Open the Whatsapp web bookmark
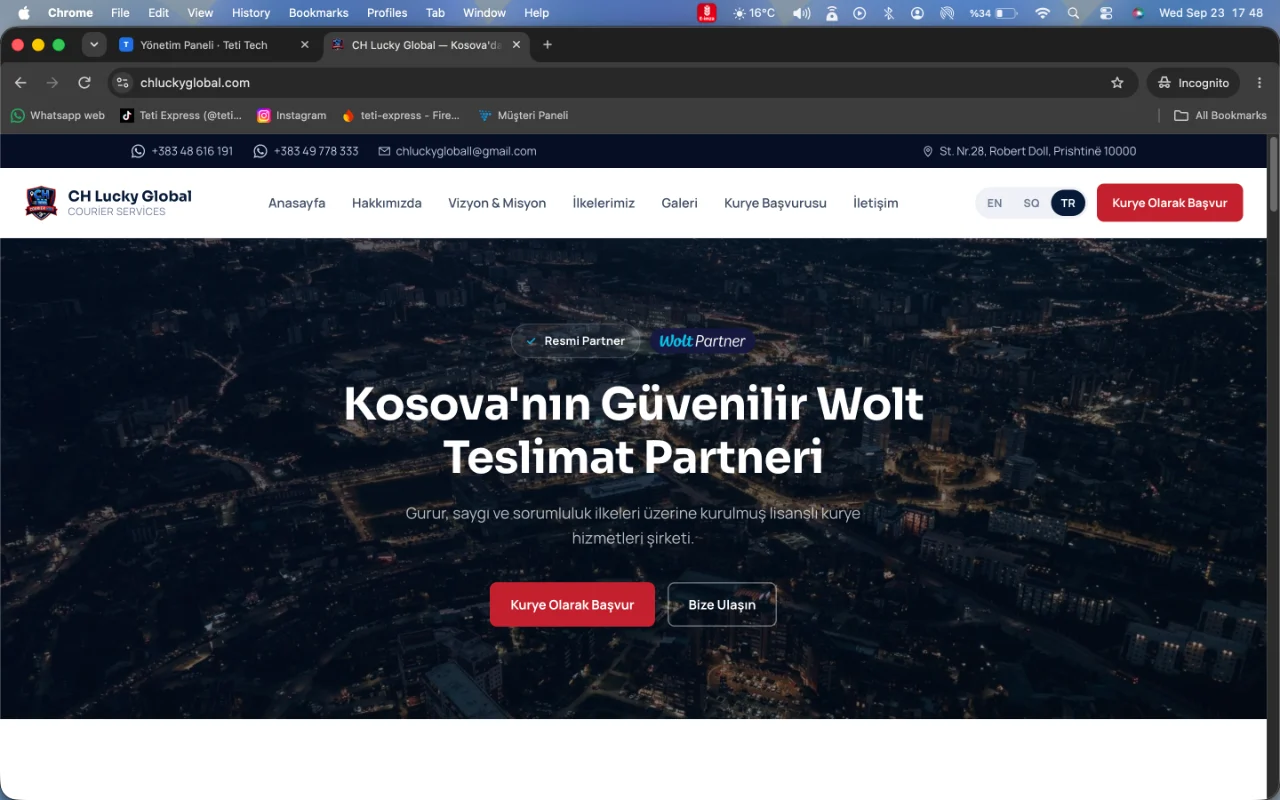Viewport: 1280px width, 800px height. click(x=58, y=115)
